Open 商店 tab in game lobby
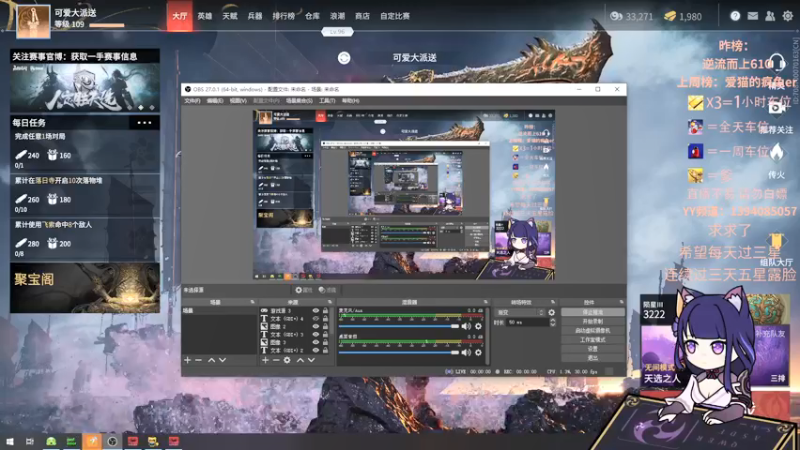This screenshot has height=450, width=800. point(362,16)
